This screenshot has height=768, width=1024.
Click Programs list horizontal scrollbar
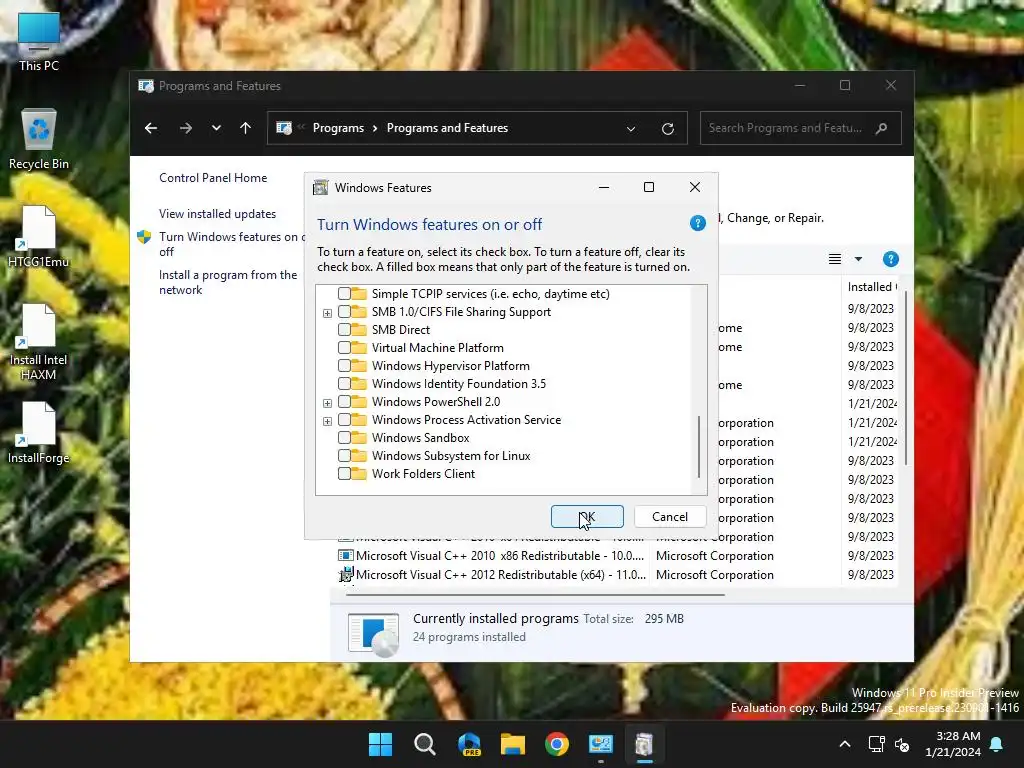pos(536,595)
